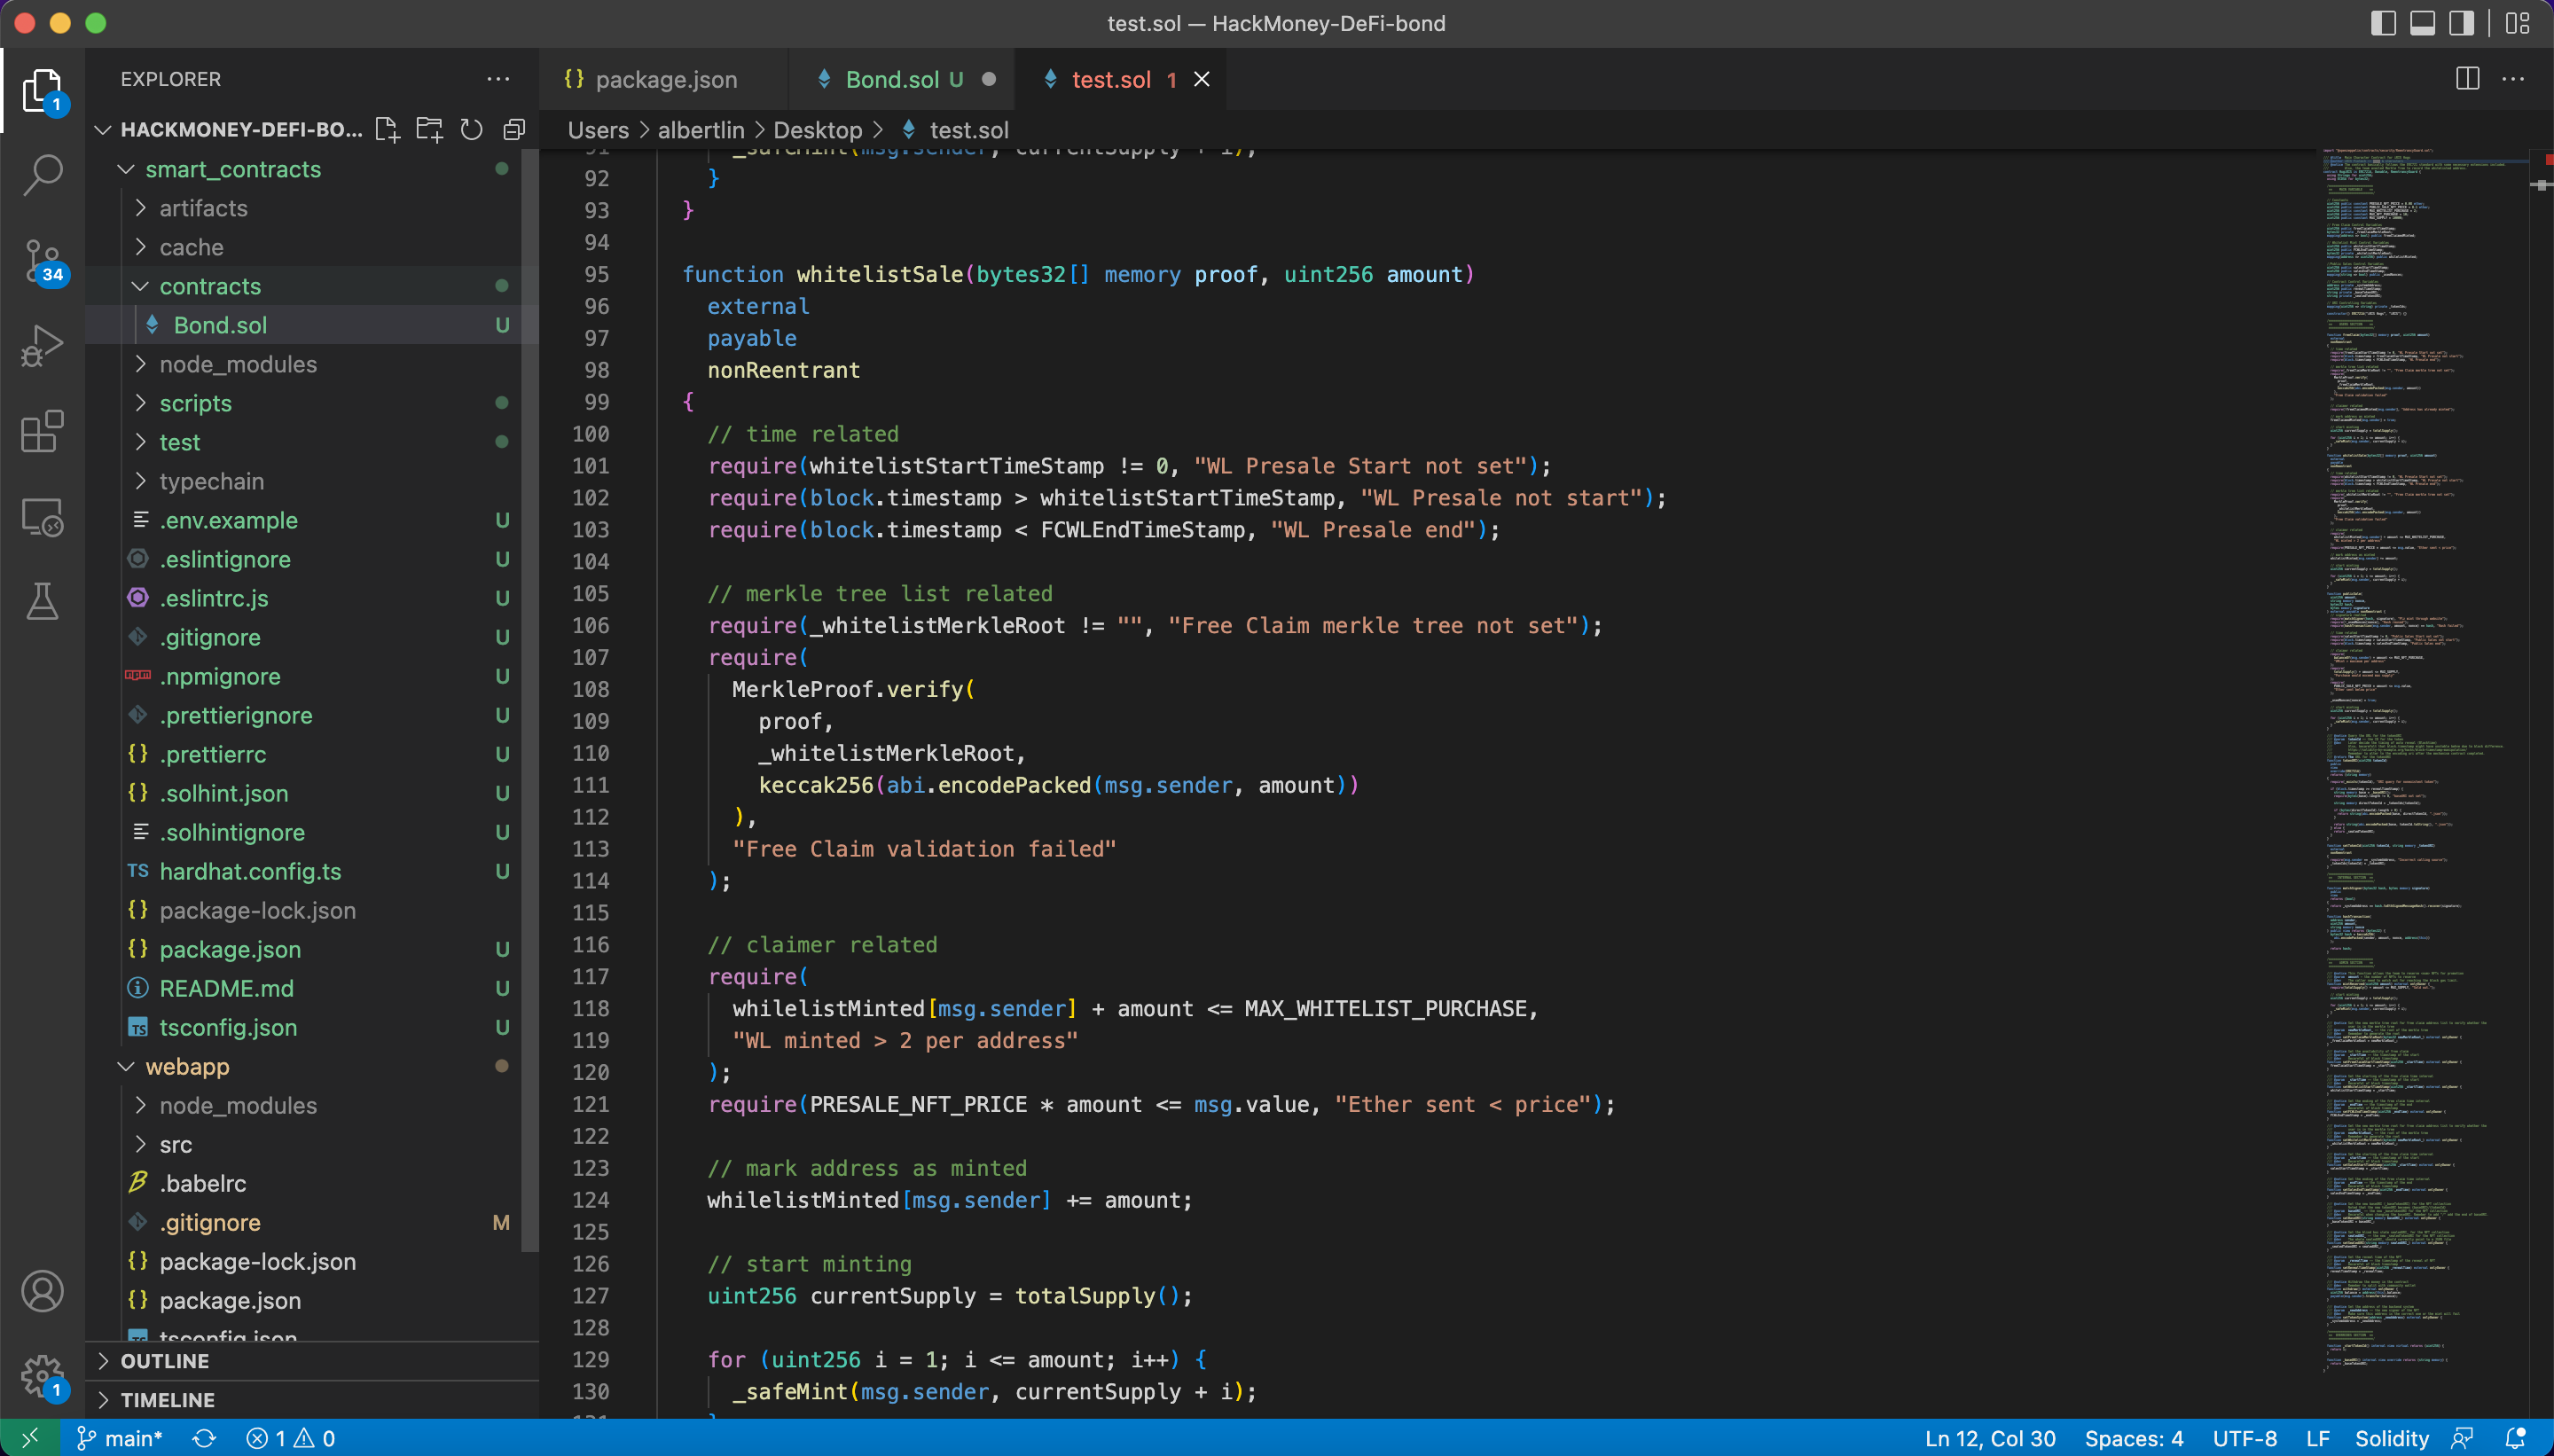The image size is (2554, 1456).
Task: Synchronize changes icon in status bar
Action: pos(204,1438)
